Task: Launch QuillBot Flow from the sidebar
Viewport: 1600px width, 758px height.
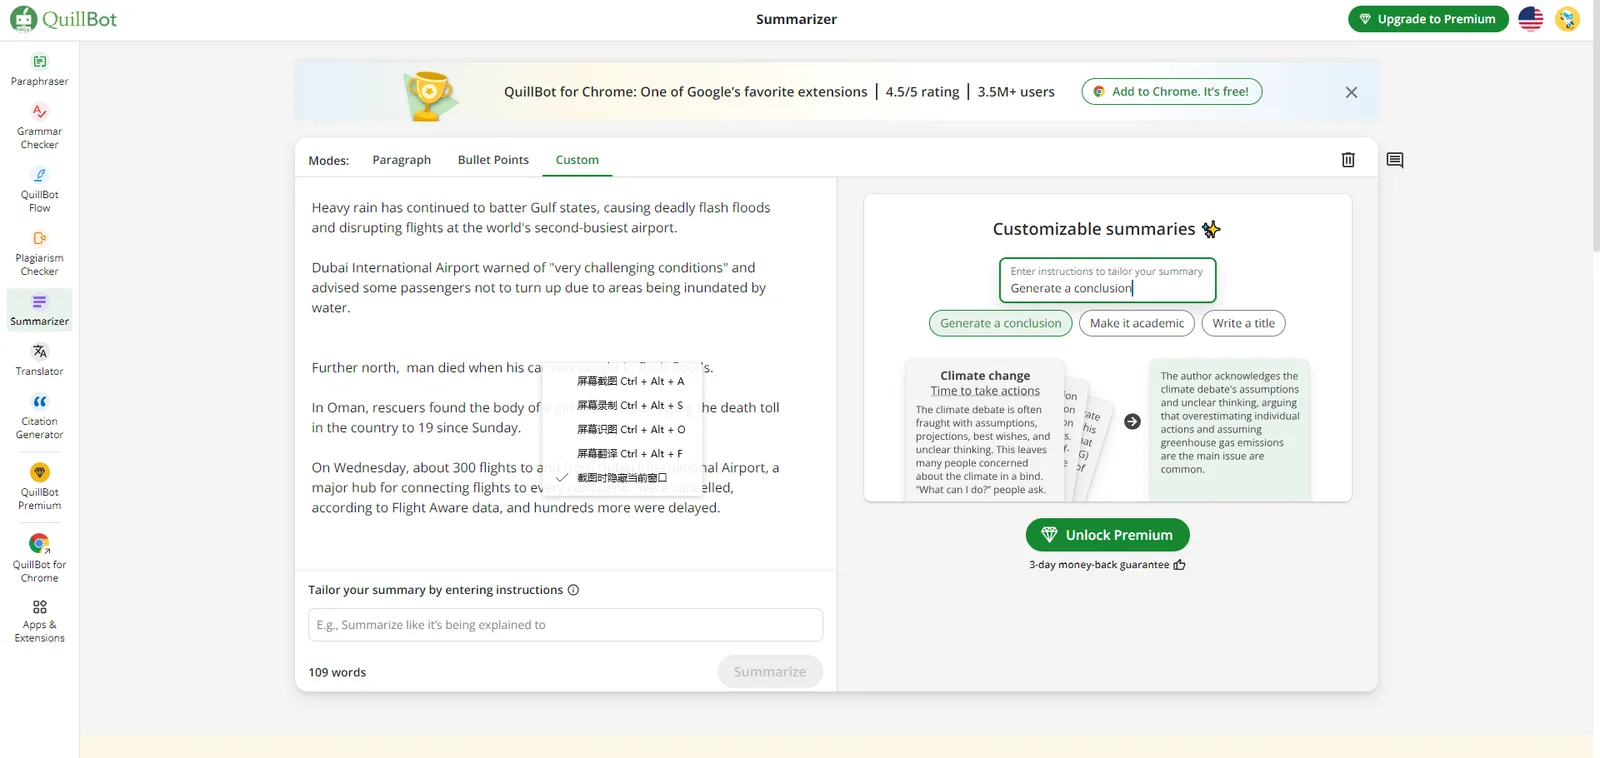Action: tap(40, 190)
